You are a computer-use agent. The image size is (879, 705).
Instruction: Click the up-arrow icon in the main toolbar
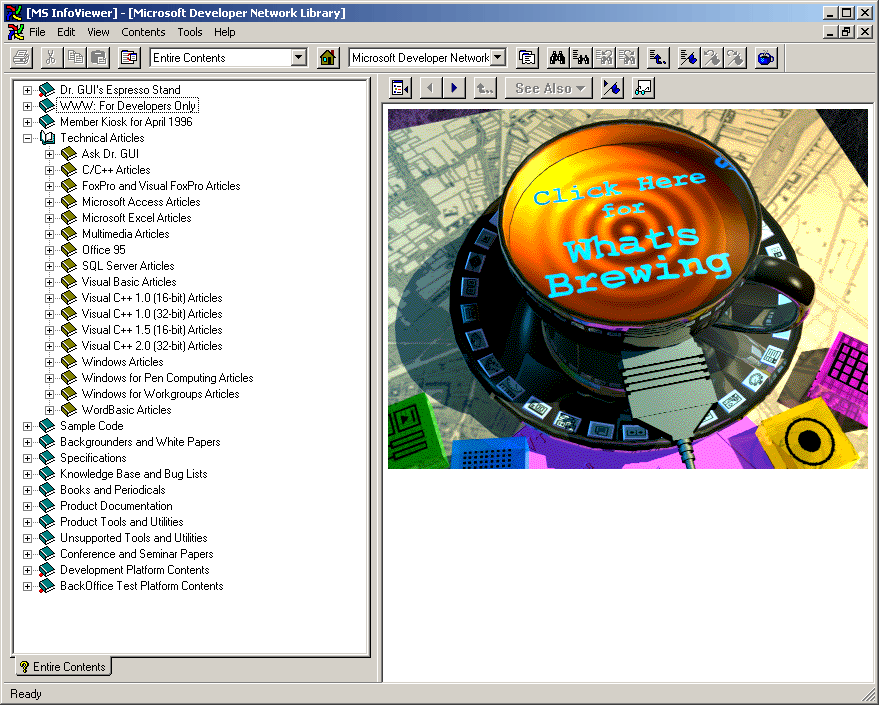point(658,58)
